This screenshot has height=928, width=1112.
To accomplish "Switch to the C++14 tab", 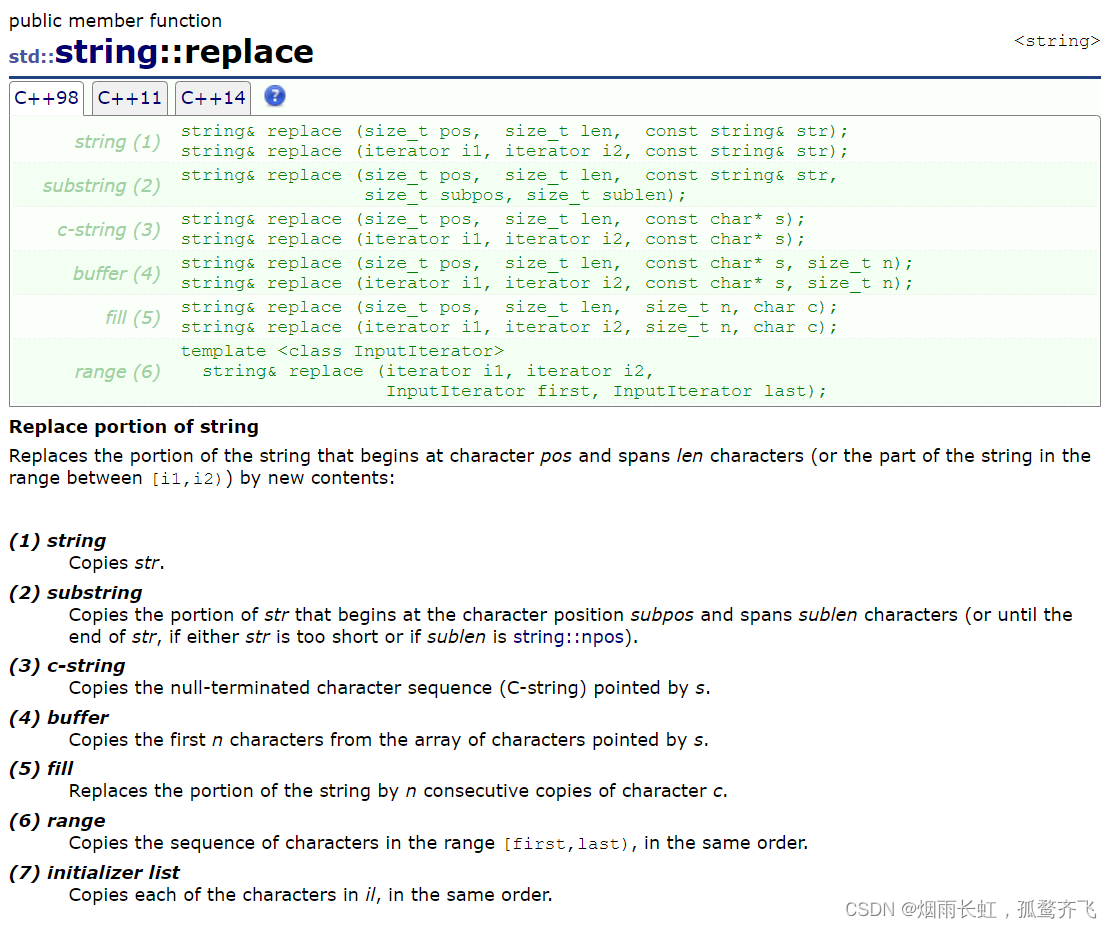I will 212,98.
